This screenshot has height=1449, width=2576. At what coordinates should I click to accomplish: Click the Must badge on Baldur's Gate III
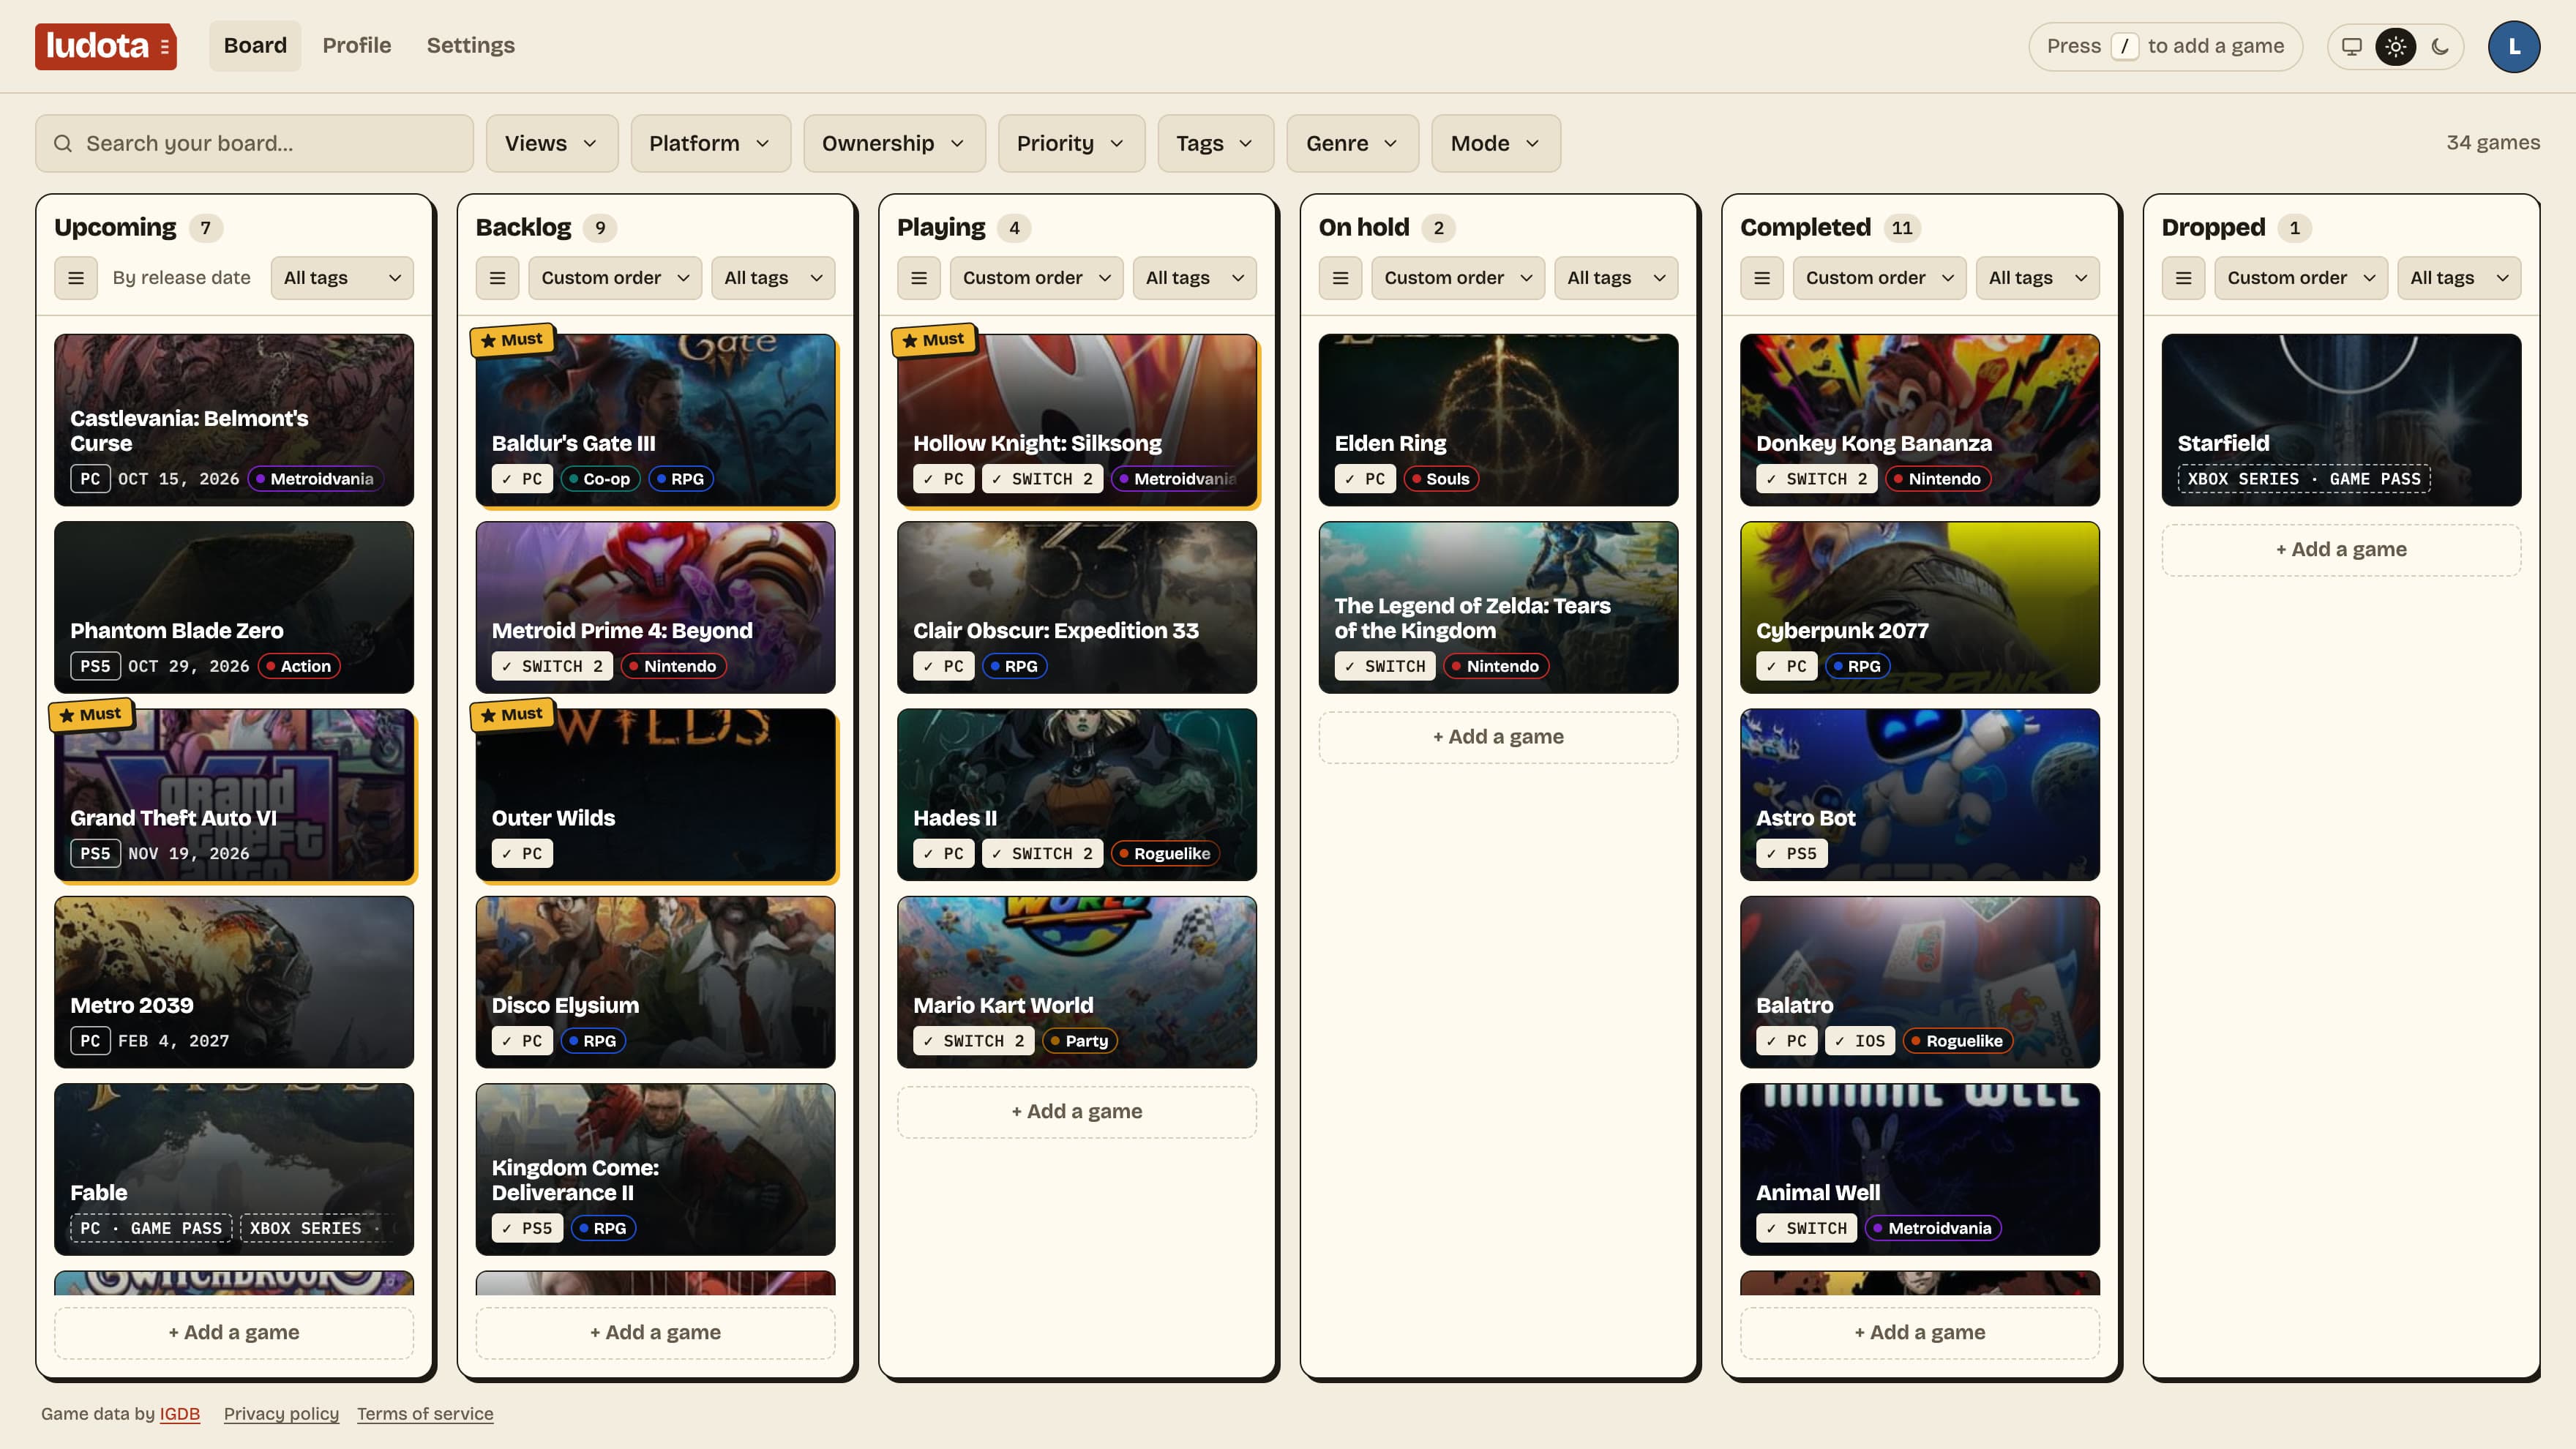tap(512, 340)
